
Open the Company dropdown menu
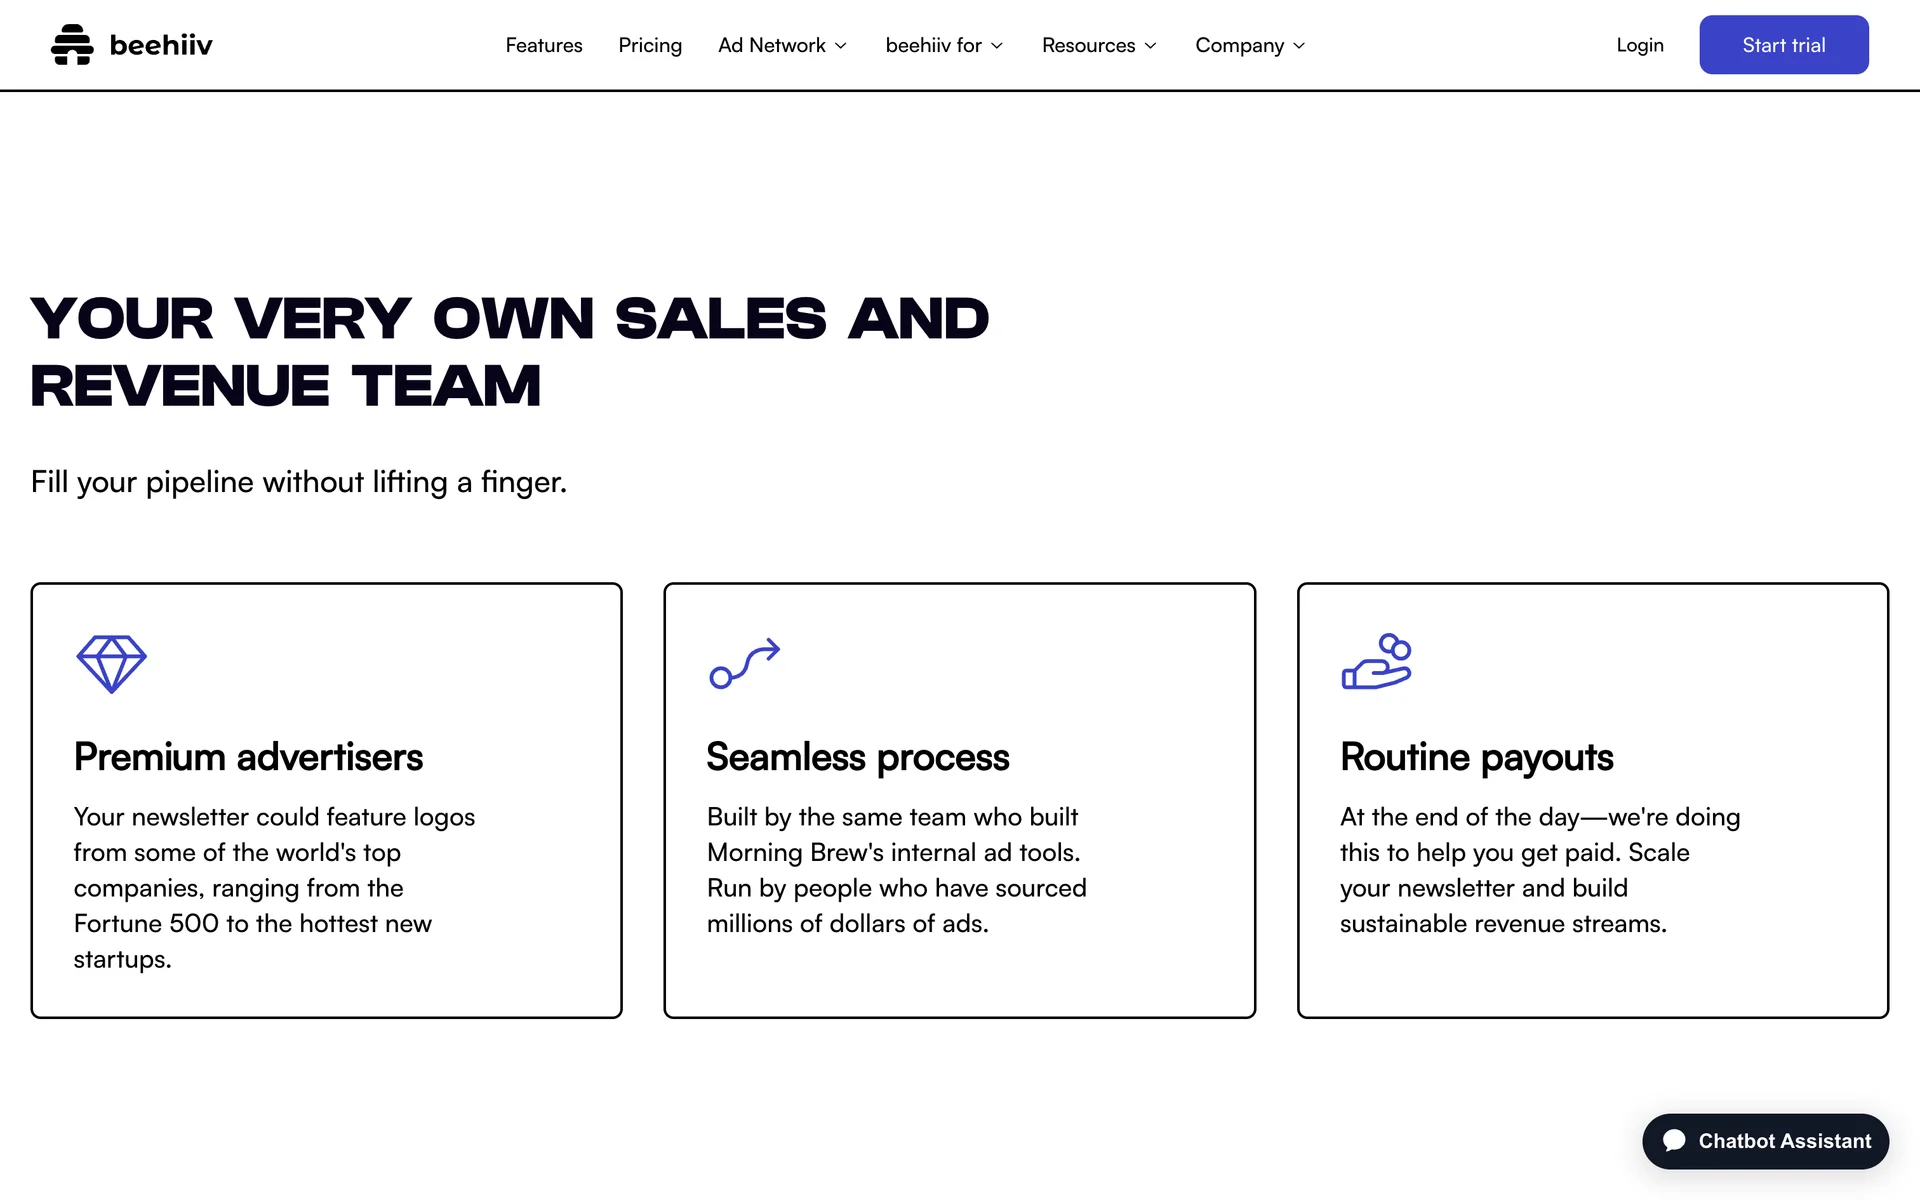click(1249, 45)
